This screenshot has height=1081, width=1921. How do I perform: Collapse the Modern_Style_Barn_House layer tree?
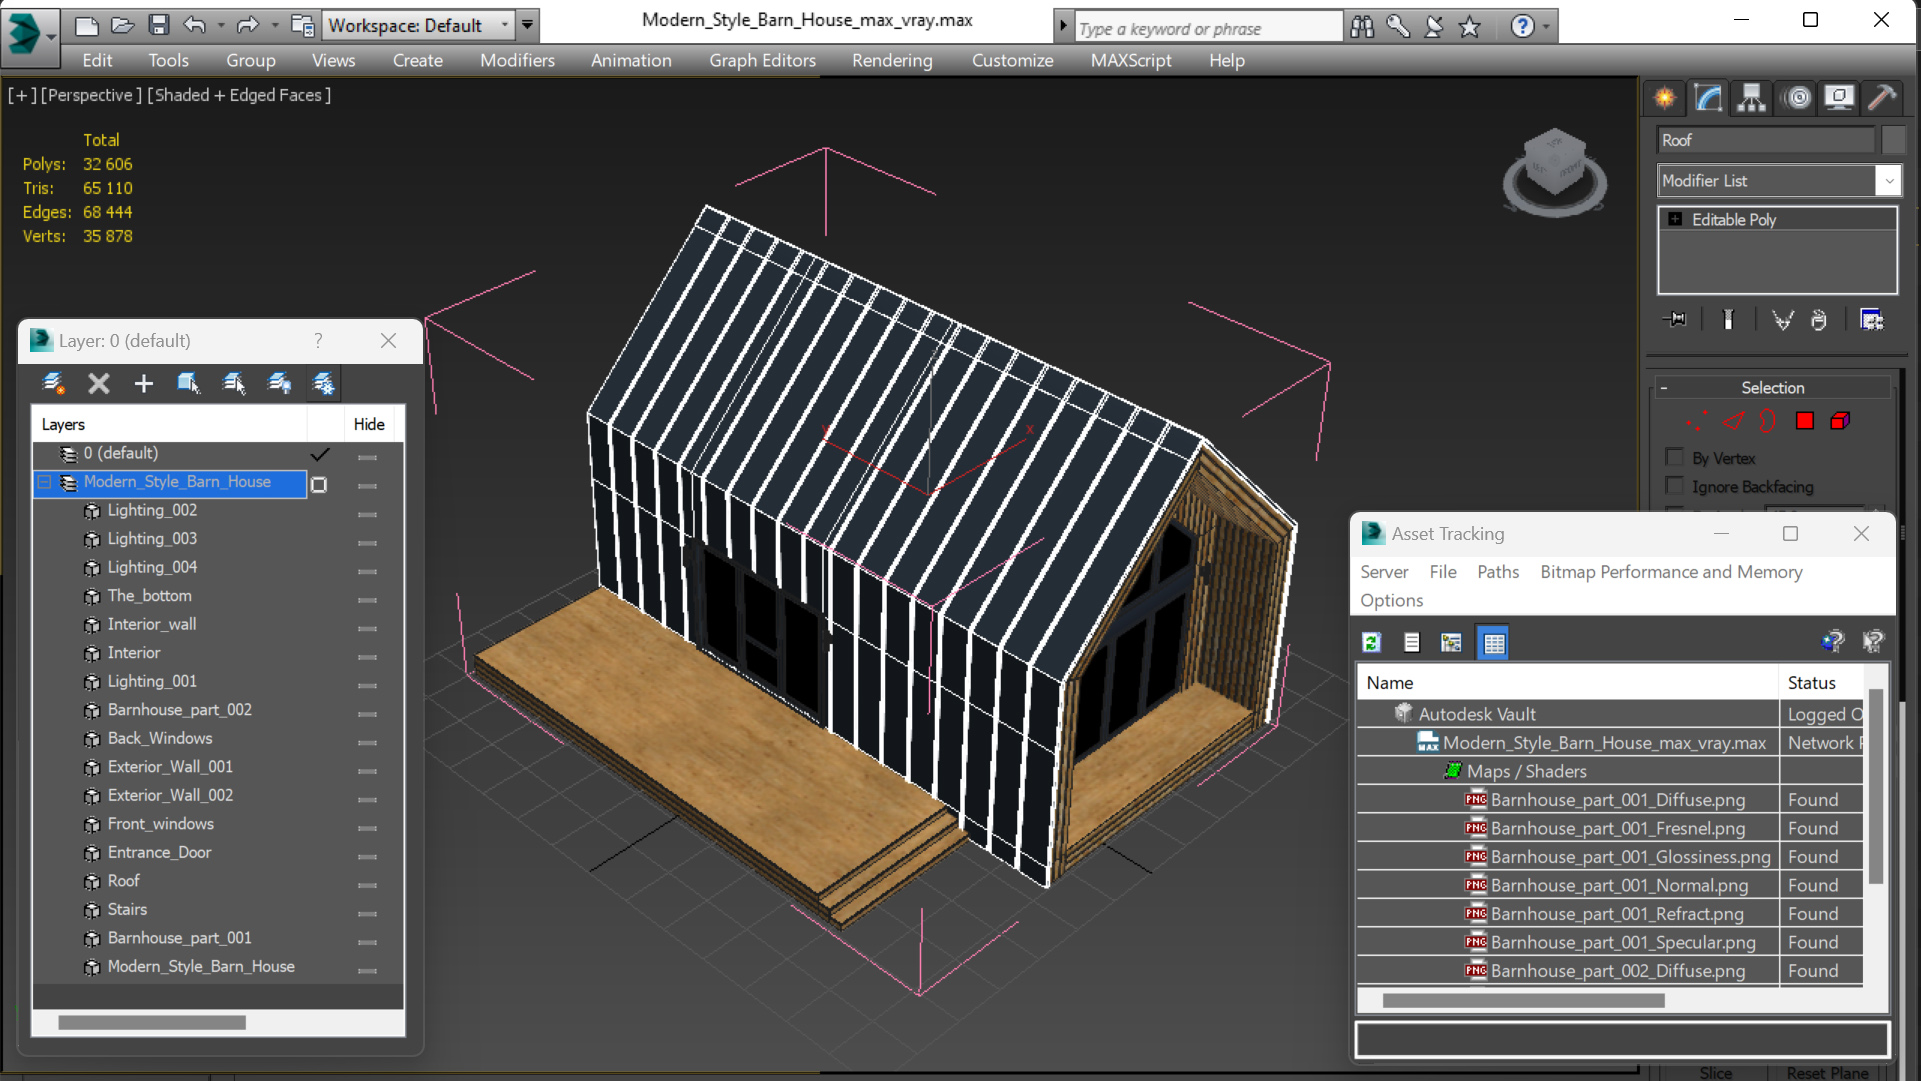(x=45, y=482)
